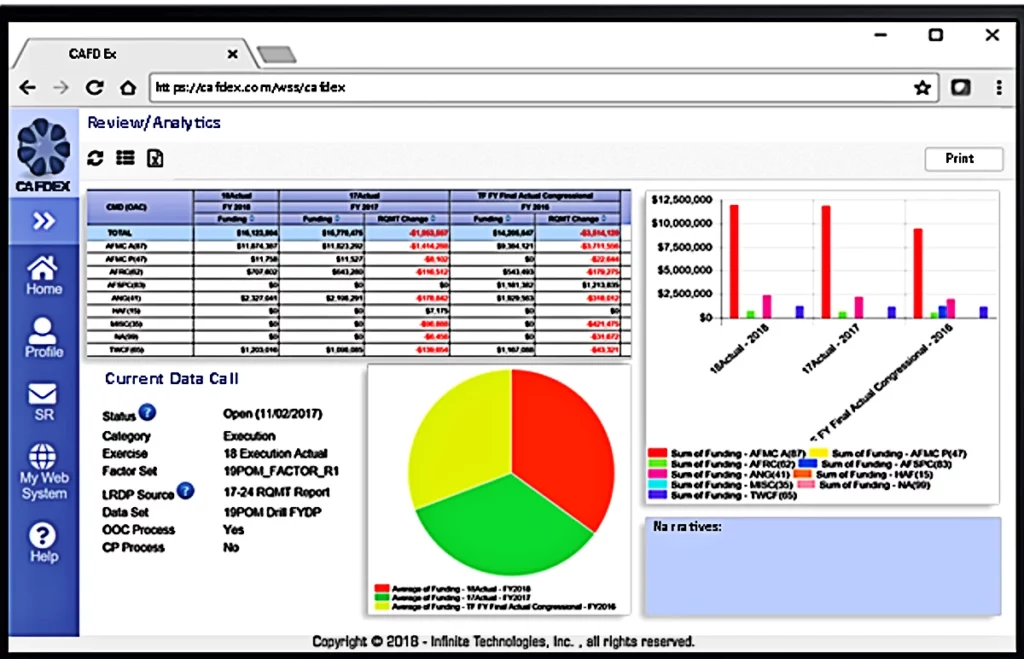Select the CAFD Ex browser tab

point(130,54)
